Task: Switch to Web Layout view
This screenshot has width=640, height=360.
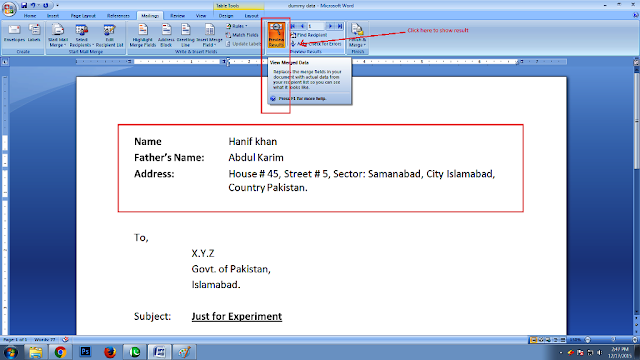Action: point(548,340)
